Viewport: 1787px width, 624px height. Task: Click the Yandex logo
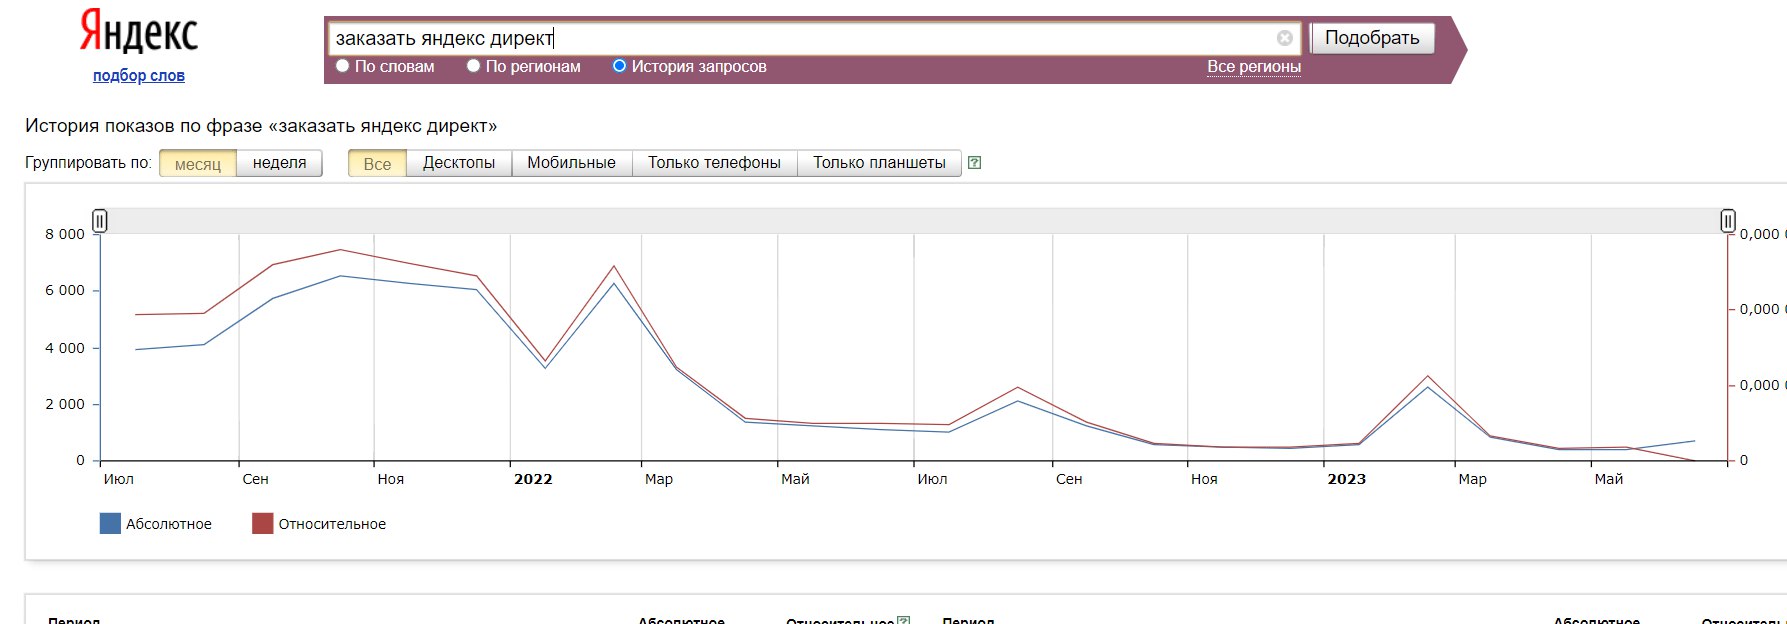click(139, 32)
